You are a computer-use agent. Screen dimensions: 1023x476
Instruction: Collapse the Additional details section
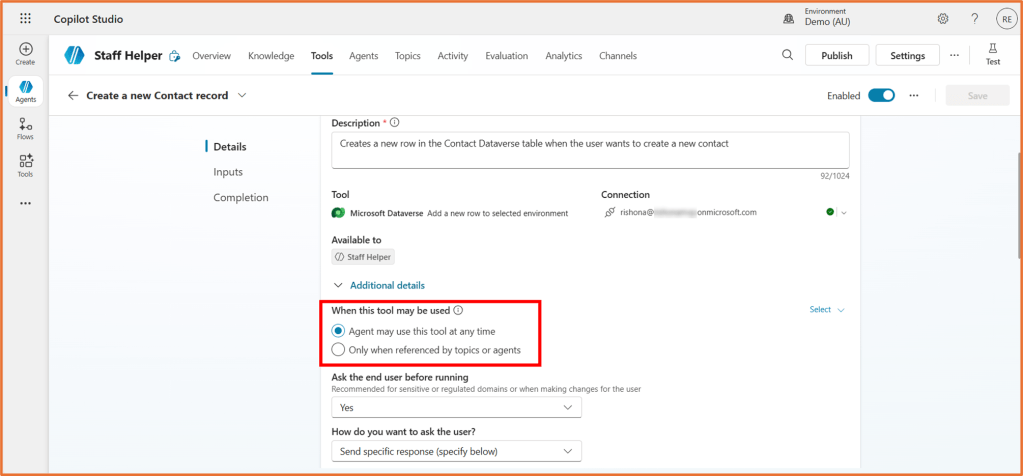(338, 285)
